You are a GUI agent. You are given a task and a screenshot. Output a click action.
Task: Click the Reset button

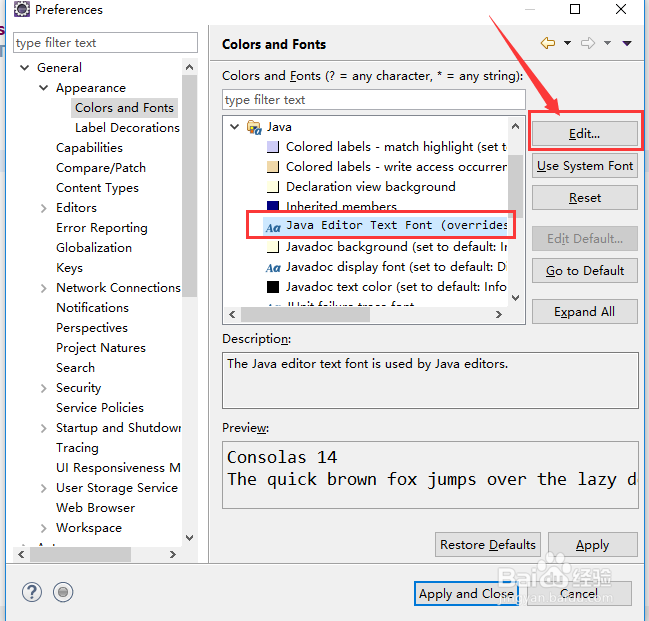coord(584,197)
